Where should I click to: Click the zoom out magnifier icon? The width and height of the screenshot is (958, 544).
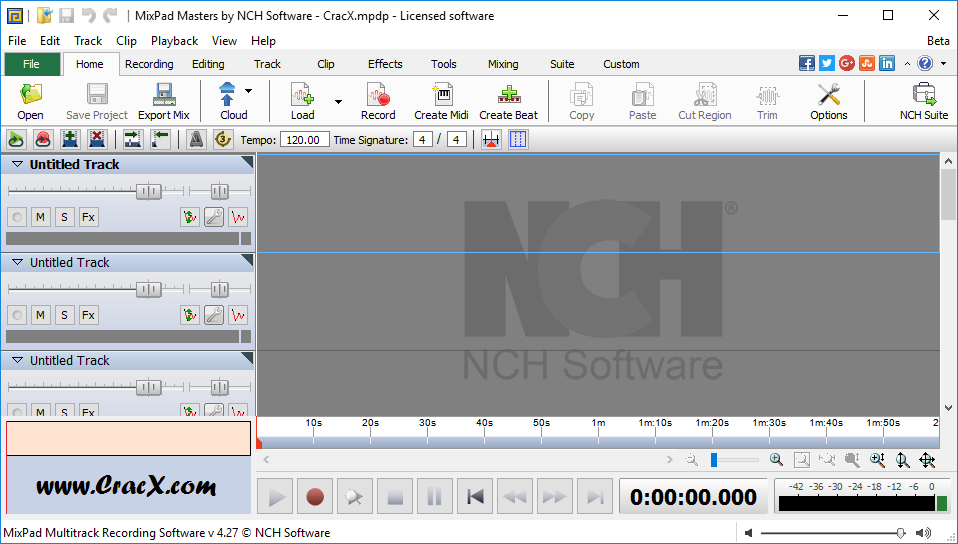click(x=692, y=460)
